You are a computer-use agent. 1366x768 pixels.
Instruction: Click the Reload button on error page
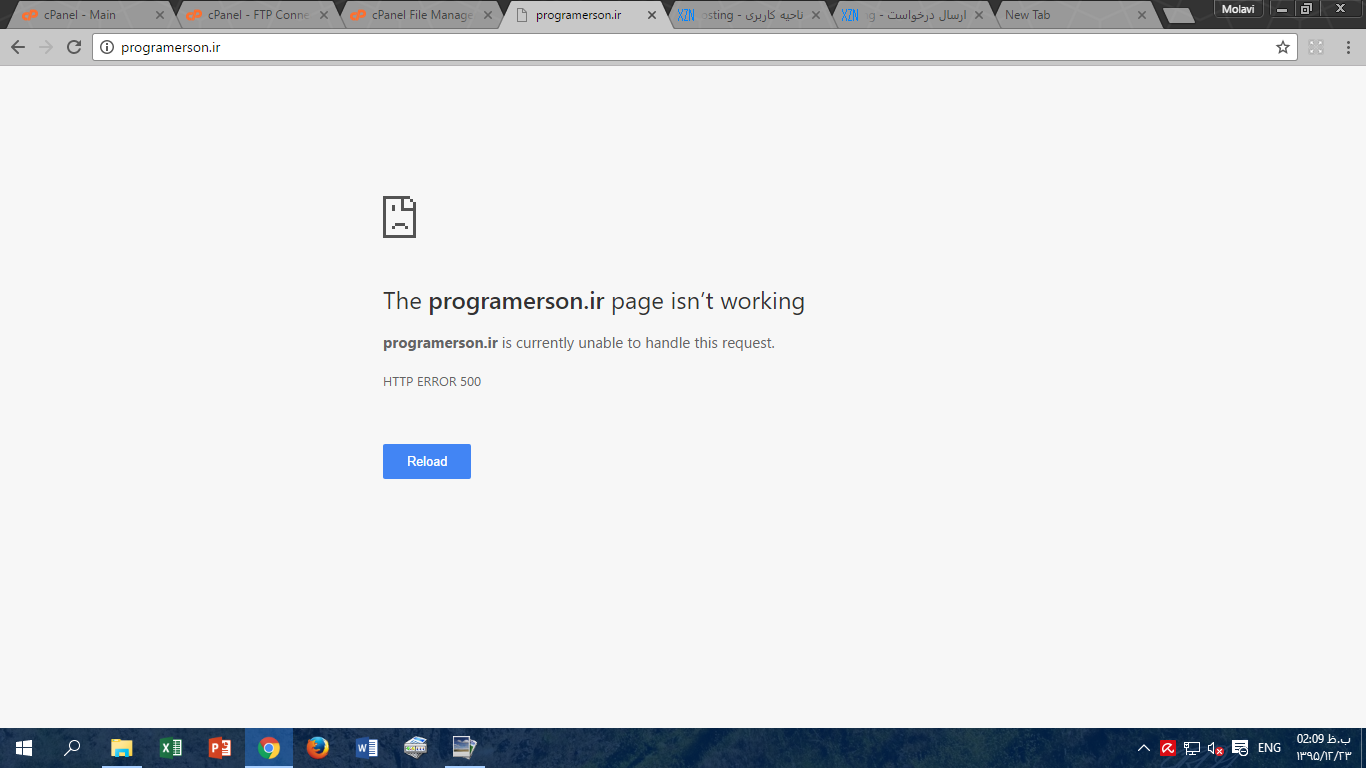click(x=426, y=461)
